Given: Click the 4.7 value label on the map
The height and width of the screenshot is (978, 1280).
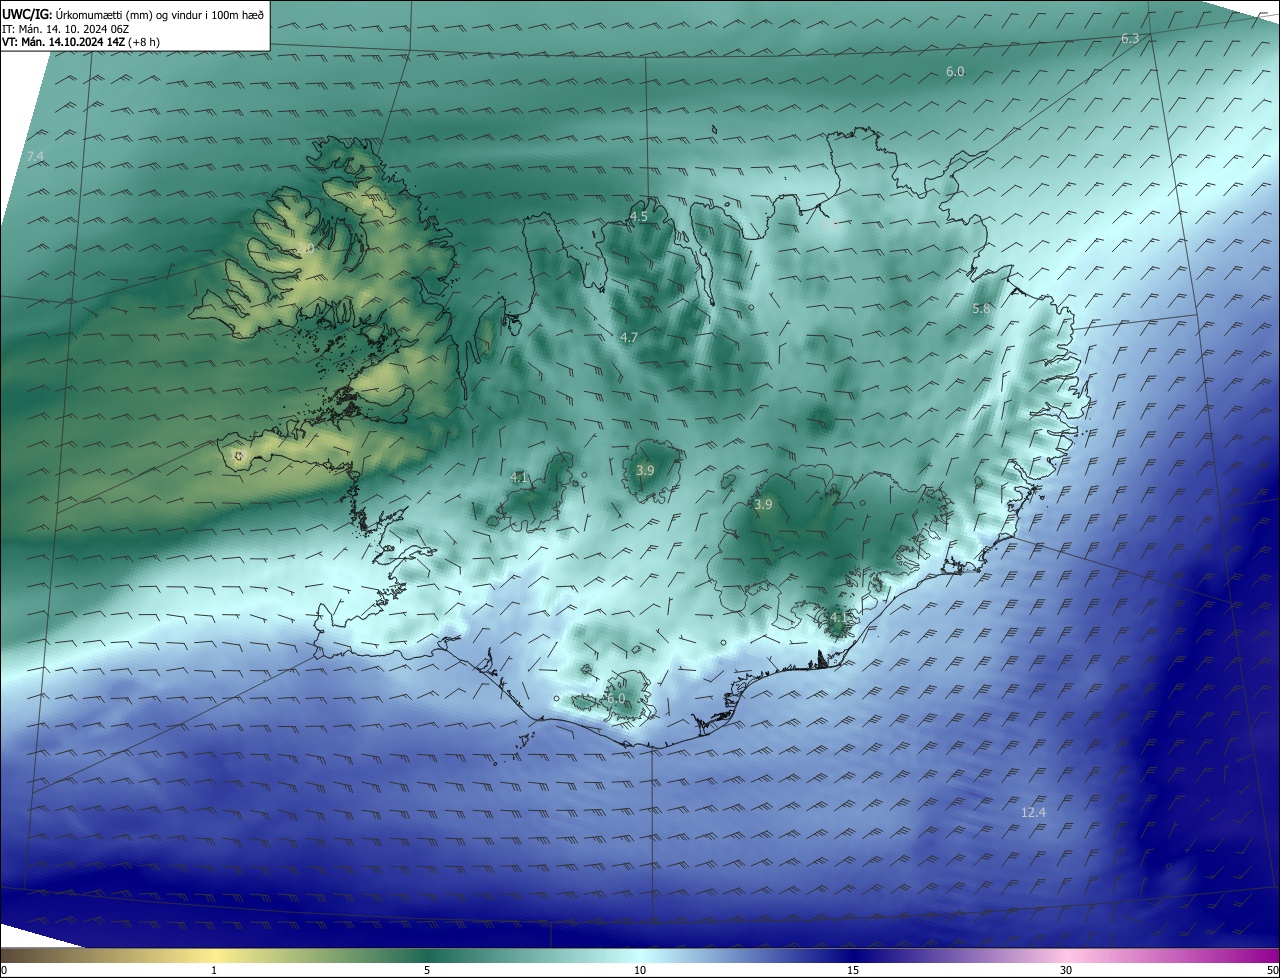Looking at the screenshot, I should point(629,338).
